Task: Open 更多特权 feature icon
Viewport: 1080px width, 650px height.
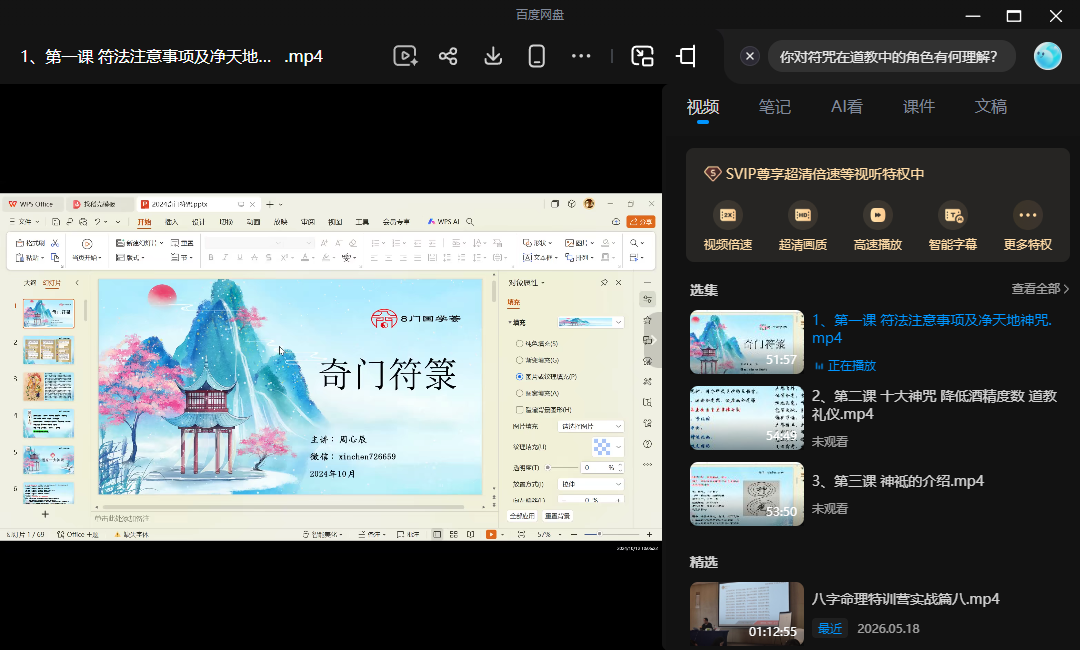Action: 1028,215
